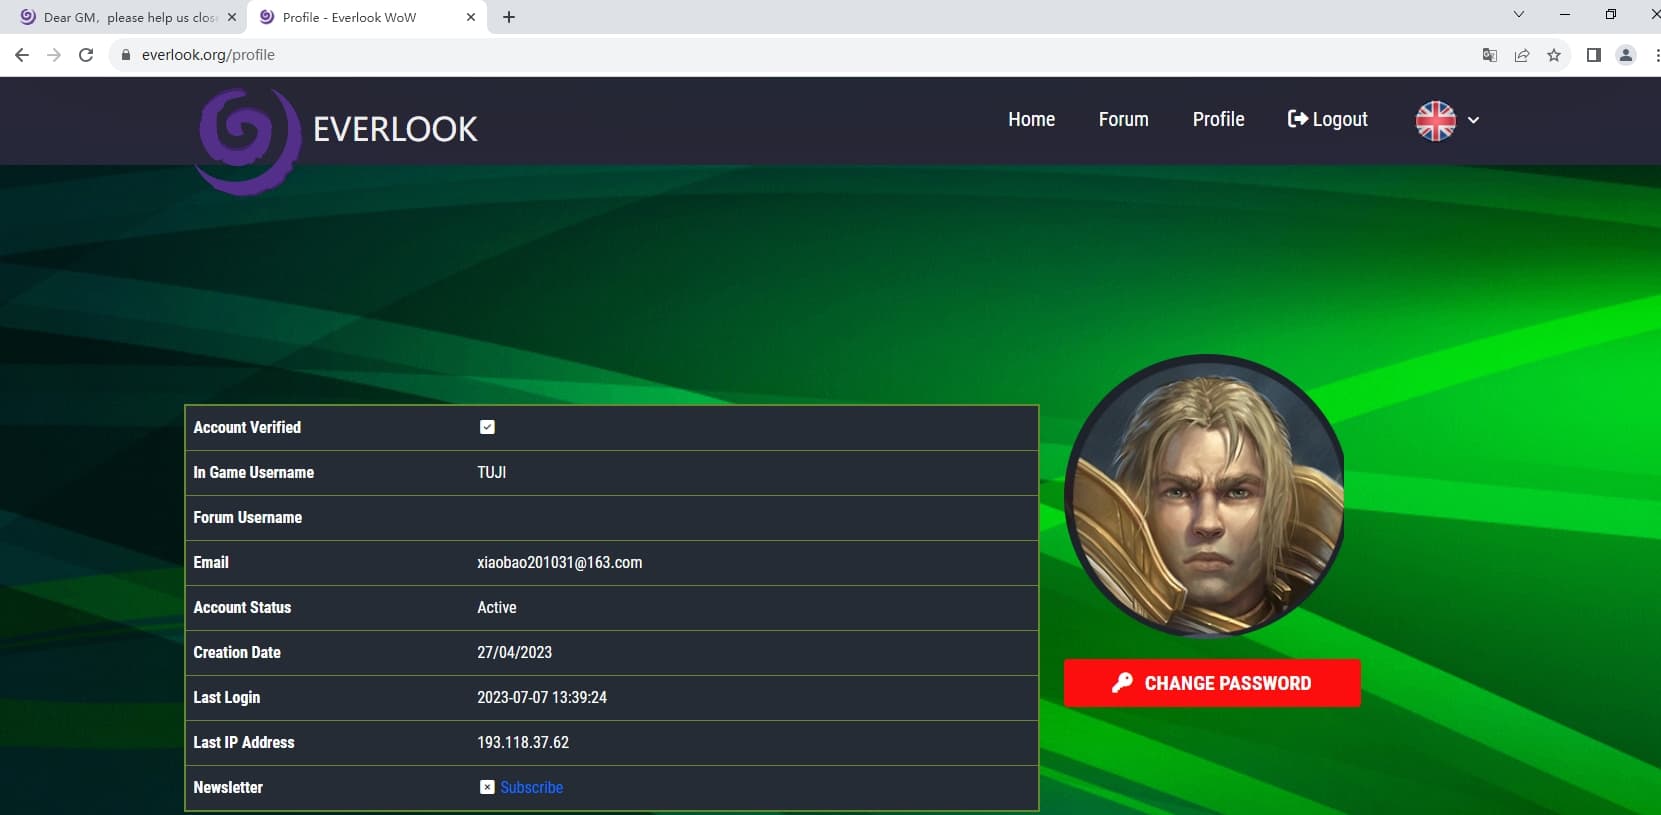The image size is (1661, 815).
Task: Click the Change Password button
Action: tap(1212, 683)
